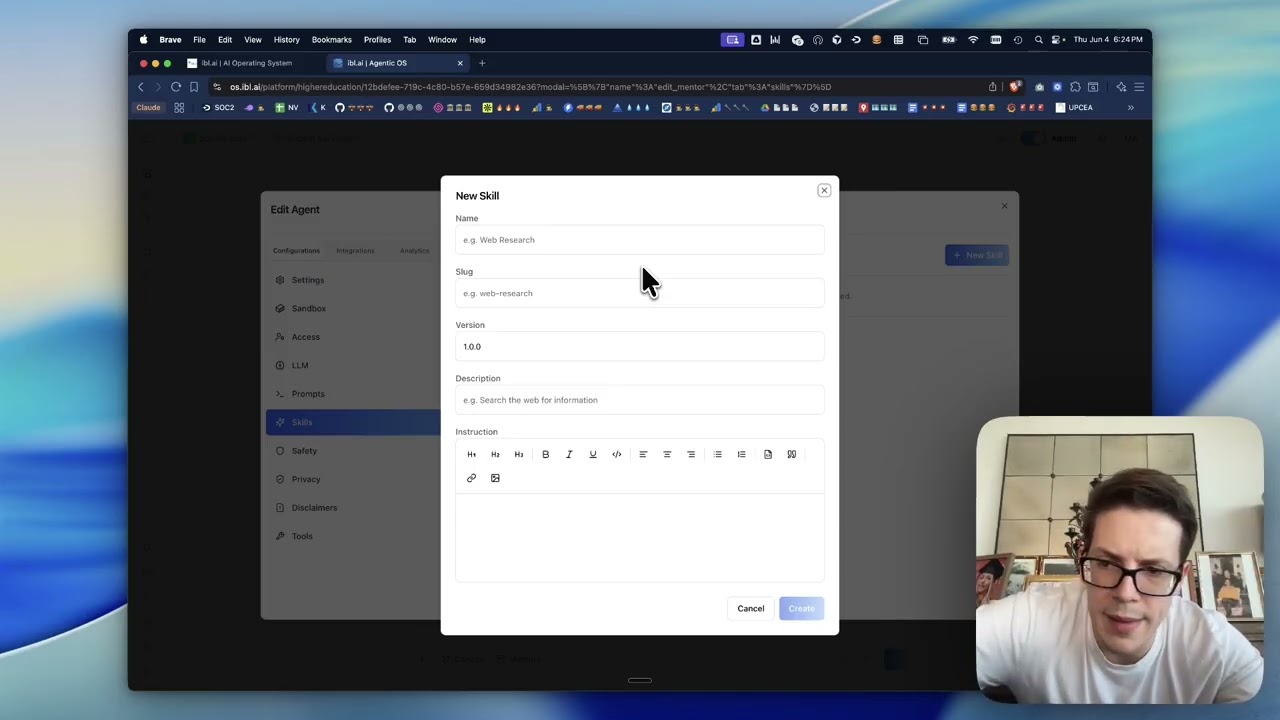Insert inline code in Instruction editor
This screenshot has height=720, width=1280.
click(x=617, y=454)
